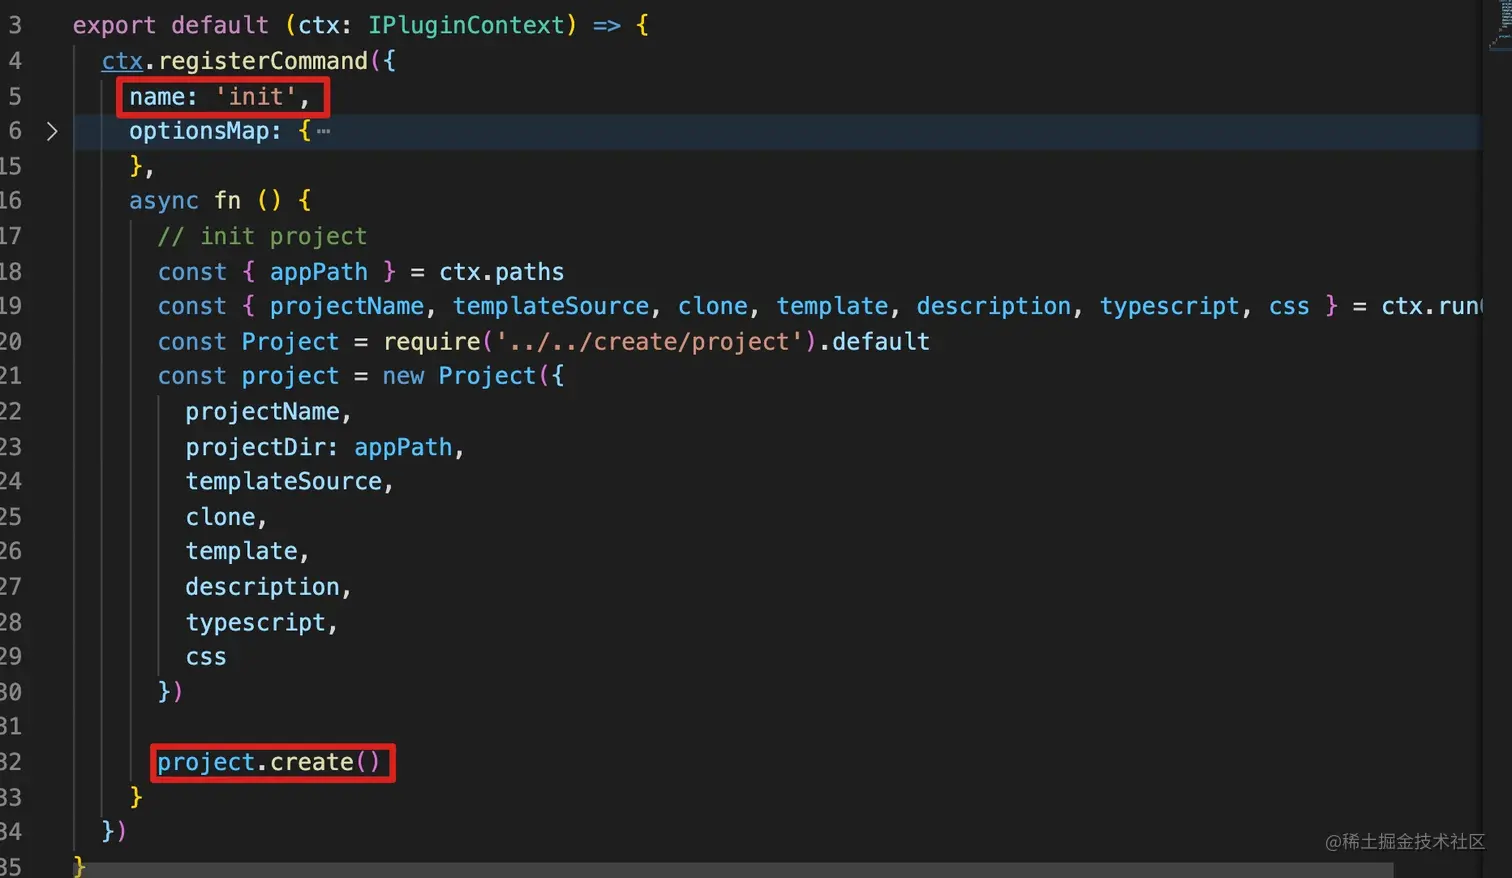Click 'projectName,' on line 22
The height and width of the screenshot is (878, 1512).
pos(269,412)
